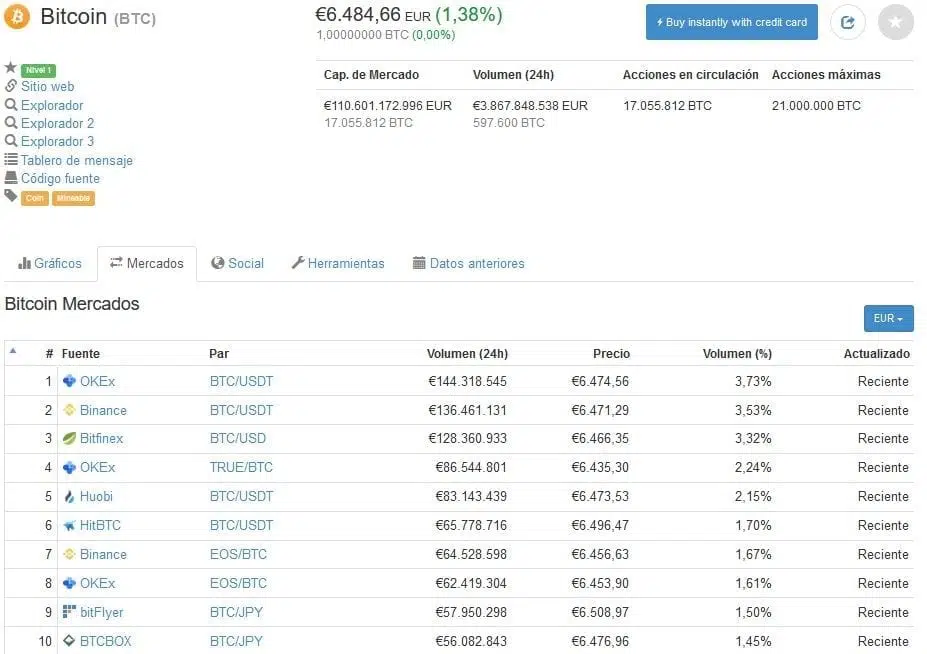
Task: Click the Mineable tag label
Action: click(73, 198)
